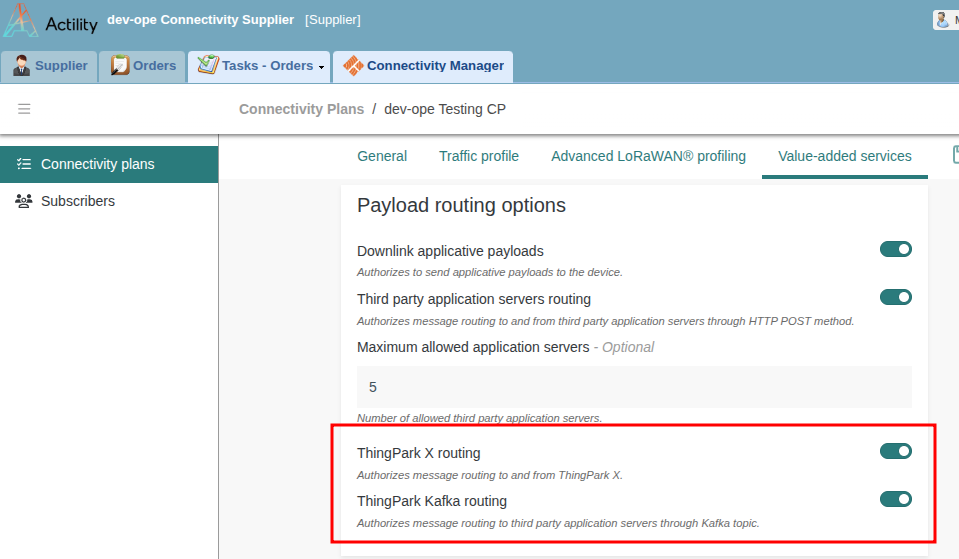Click the partially visible save icon at right
The image size is (959, 559).
pyautogui.click(x=955, y=155)
